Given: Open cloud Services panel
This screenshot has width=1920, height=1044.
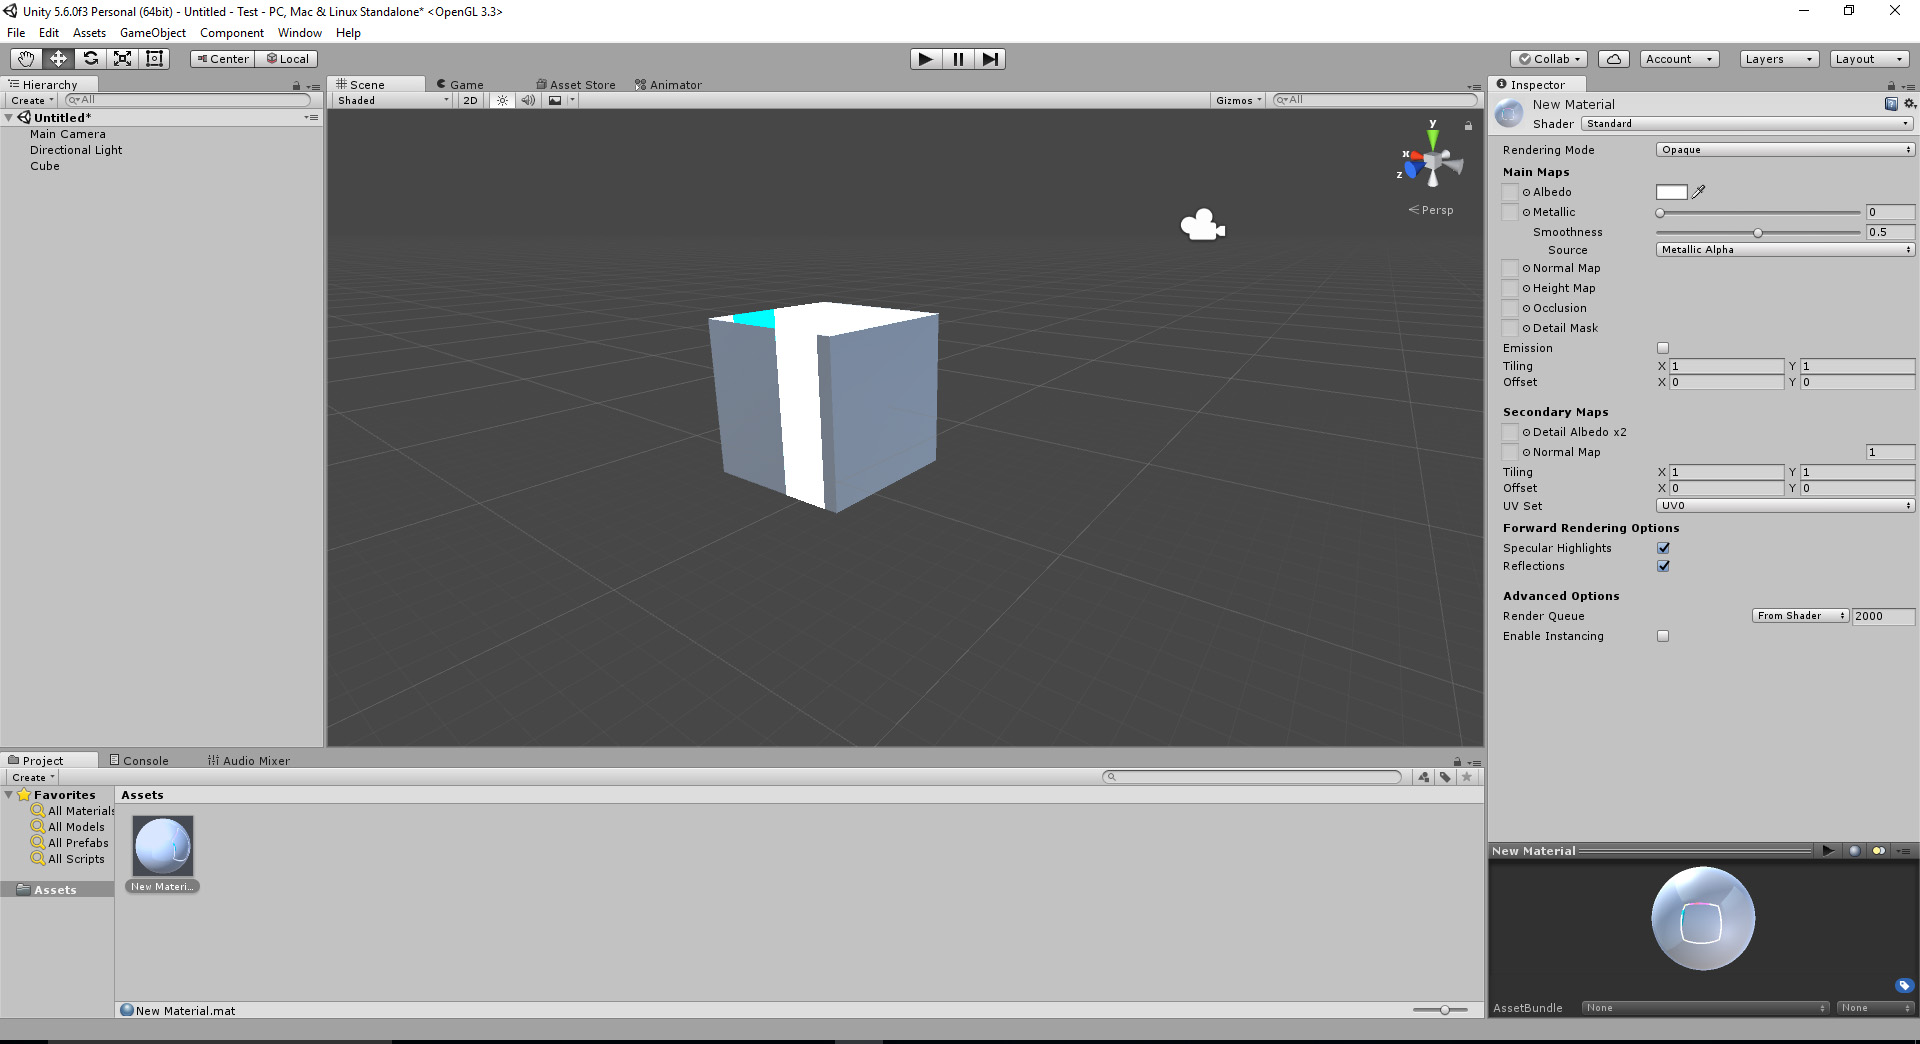Looking at the screenshot, I should [1613, 59].
